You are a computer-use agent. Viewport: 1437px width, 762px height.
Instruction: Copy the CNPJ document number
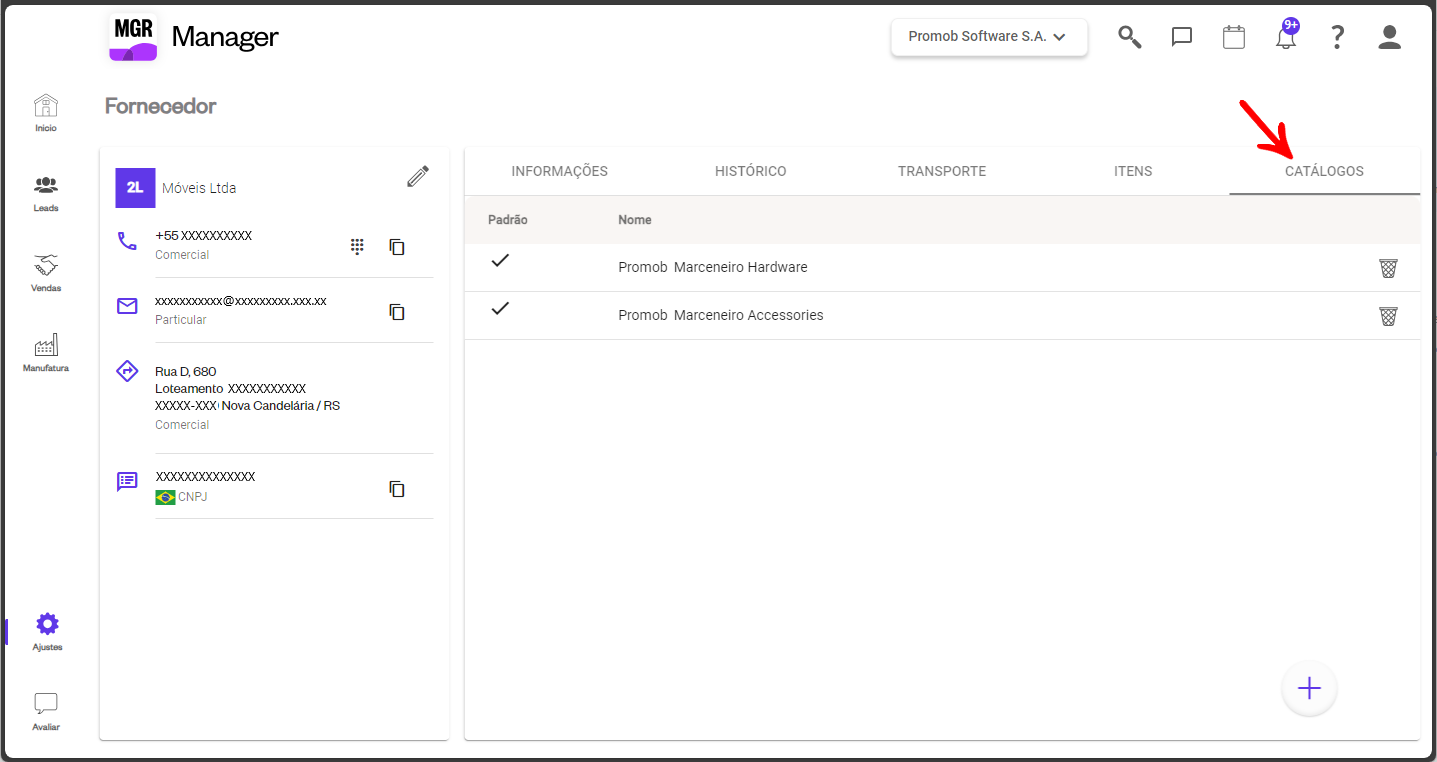point(397,489)
